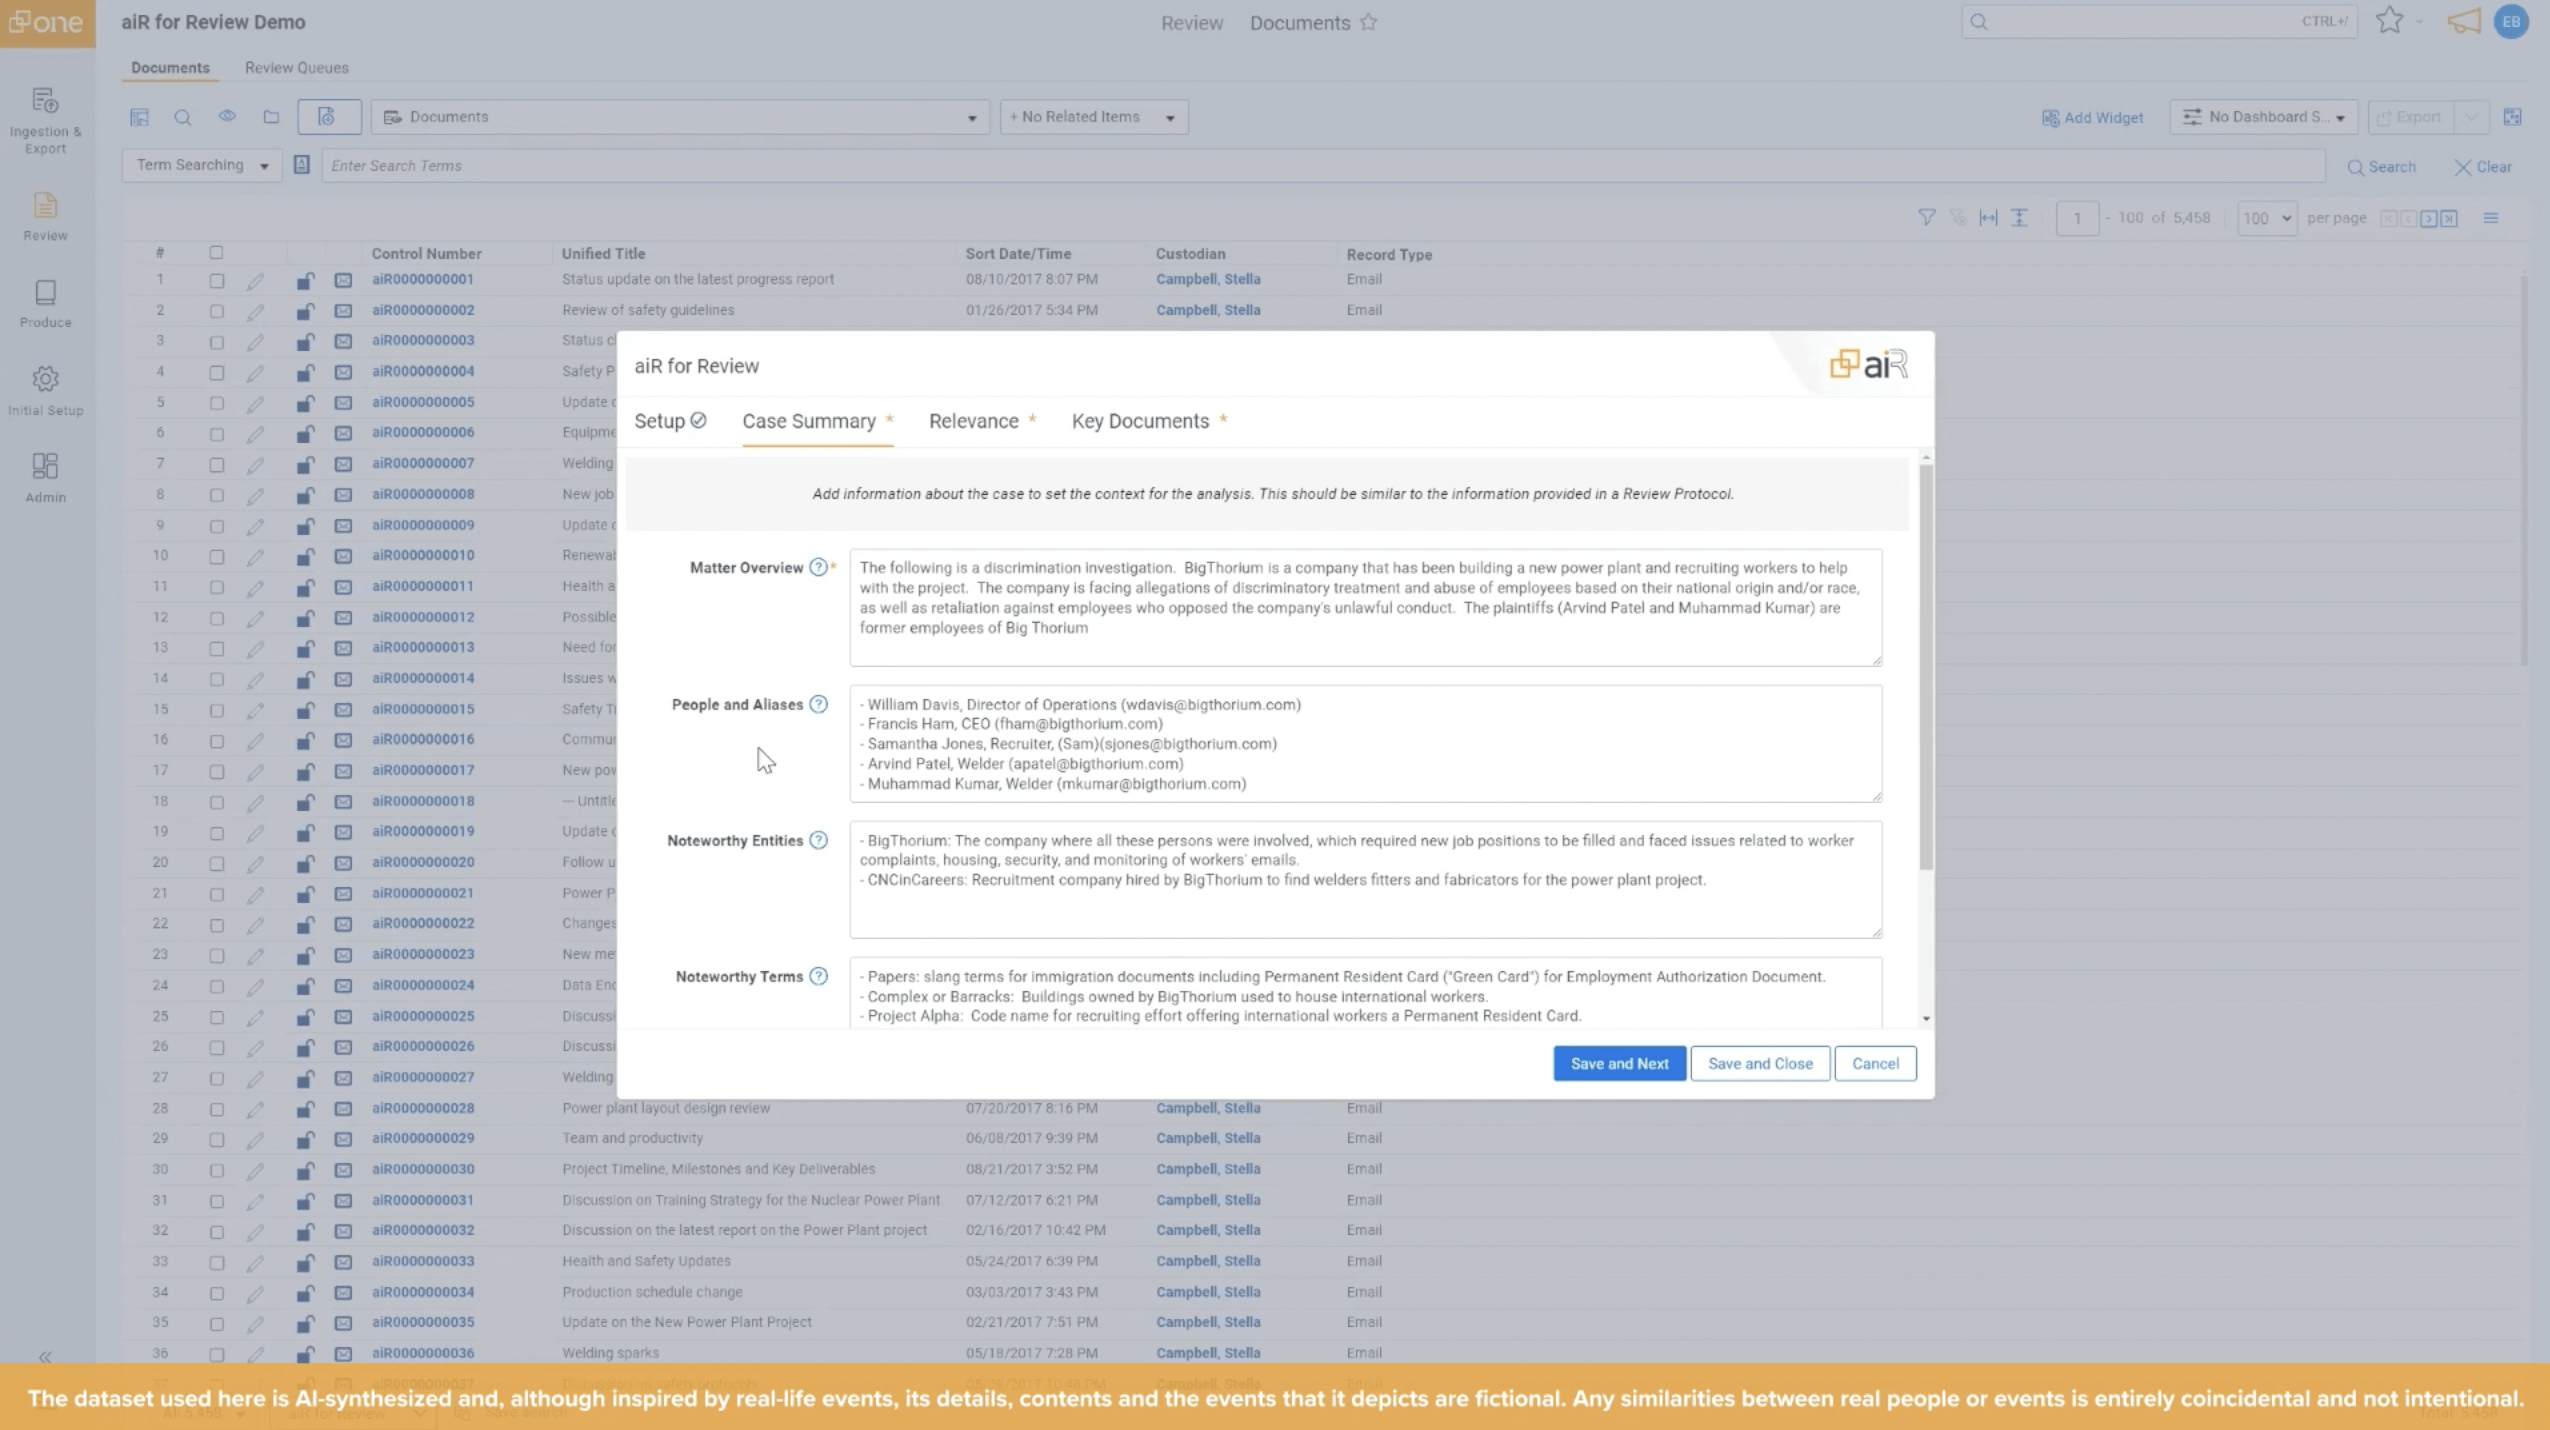Screen dimensions: 2550x1430
Task: Switch to the Relevance tab
Action: pos(973,421)
